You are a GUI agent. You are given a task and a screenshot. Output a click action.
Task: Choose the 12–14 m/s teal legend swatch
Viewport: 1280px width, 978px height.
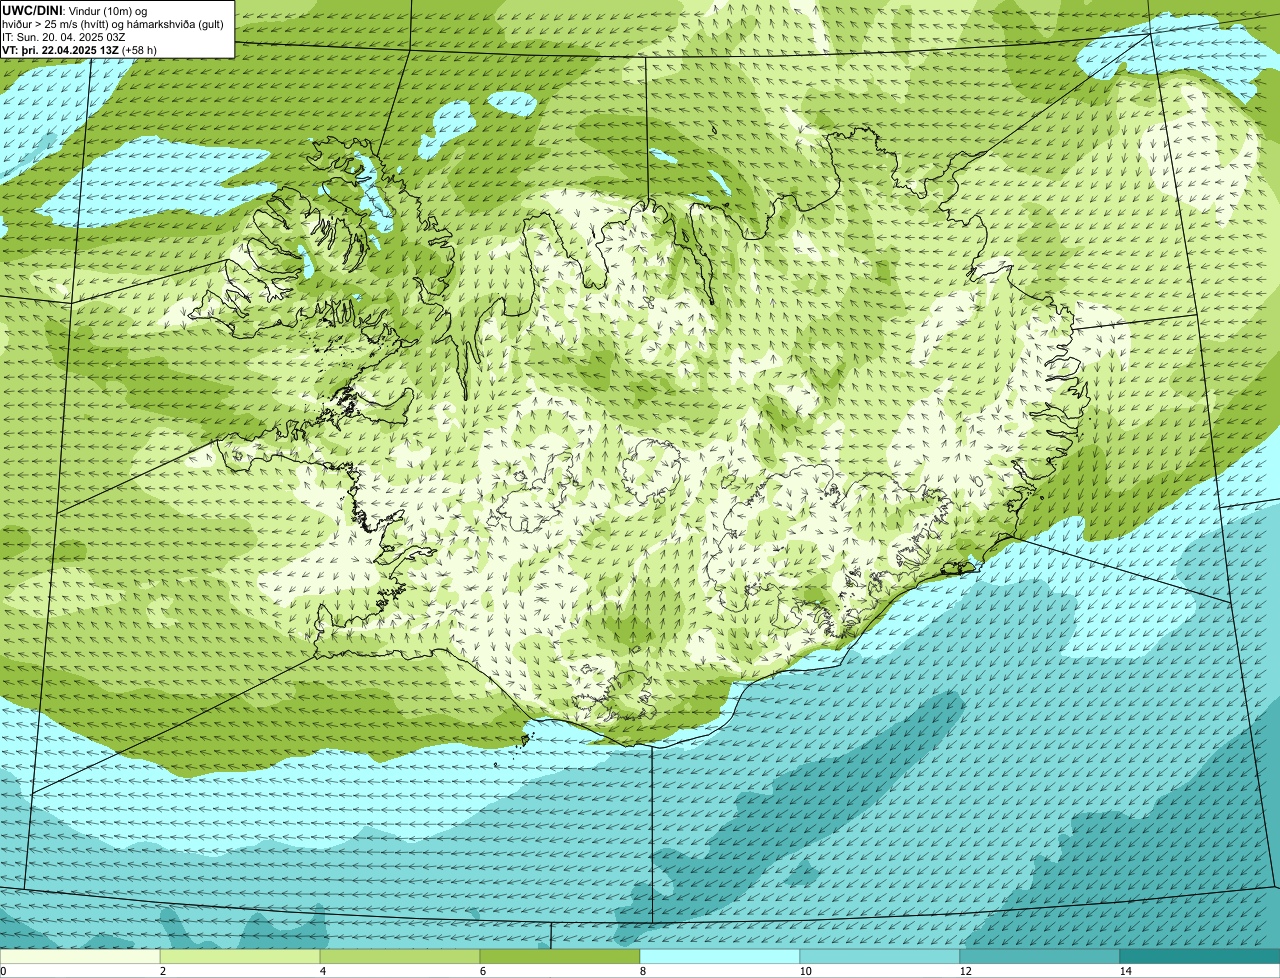(1040, 956)
